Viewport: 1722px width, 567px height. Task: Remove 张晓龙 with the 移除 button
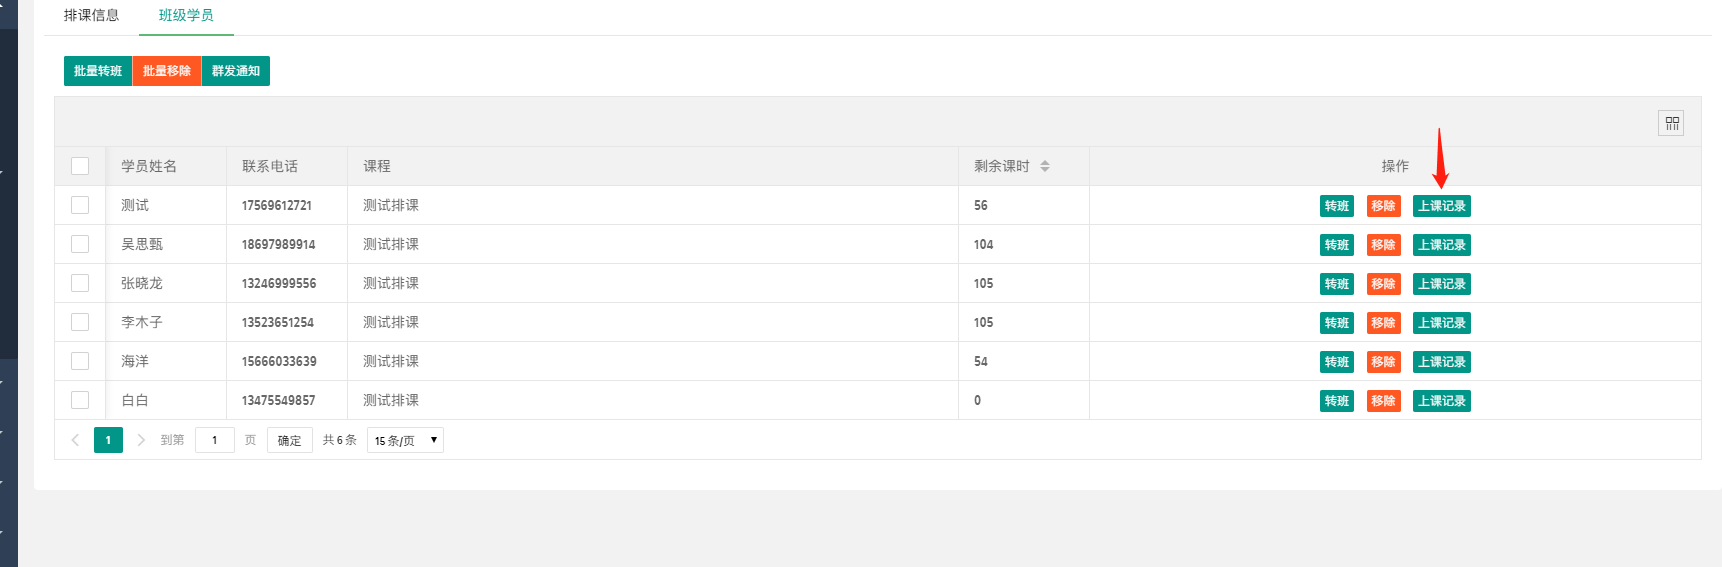pos(1384,284)
